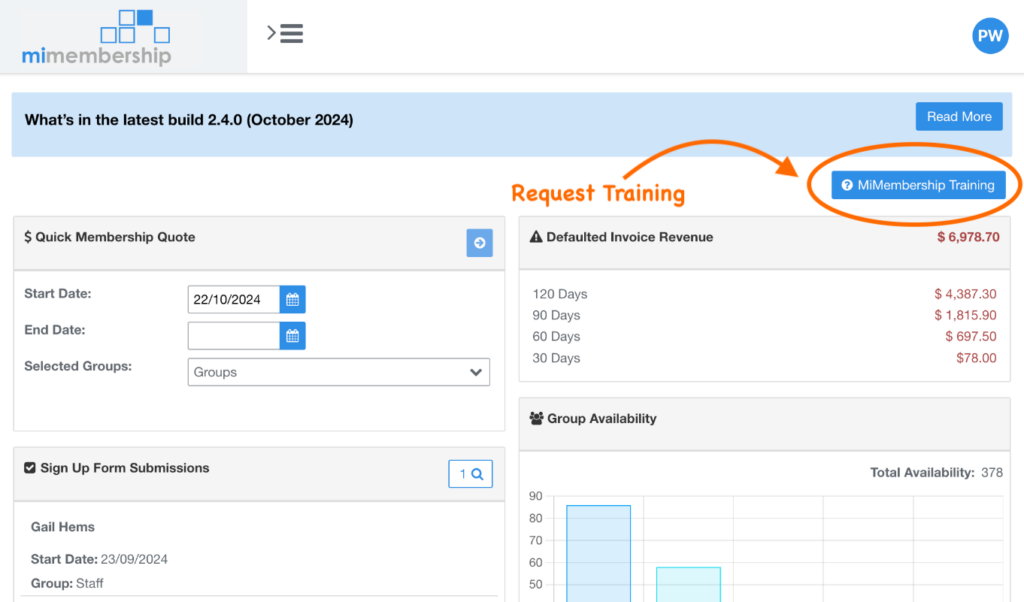Click the empty End Date field

233,336
